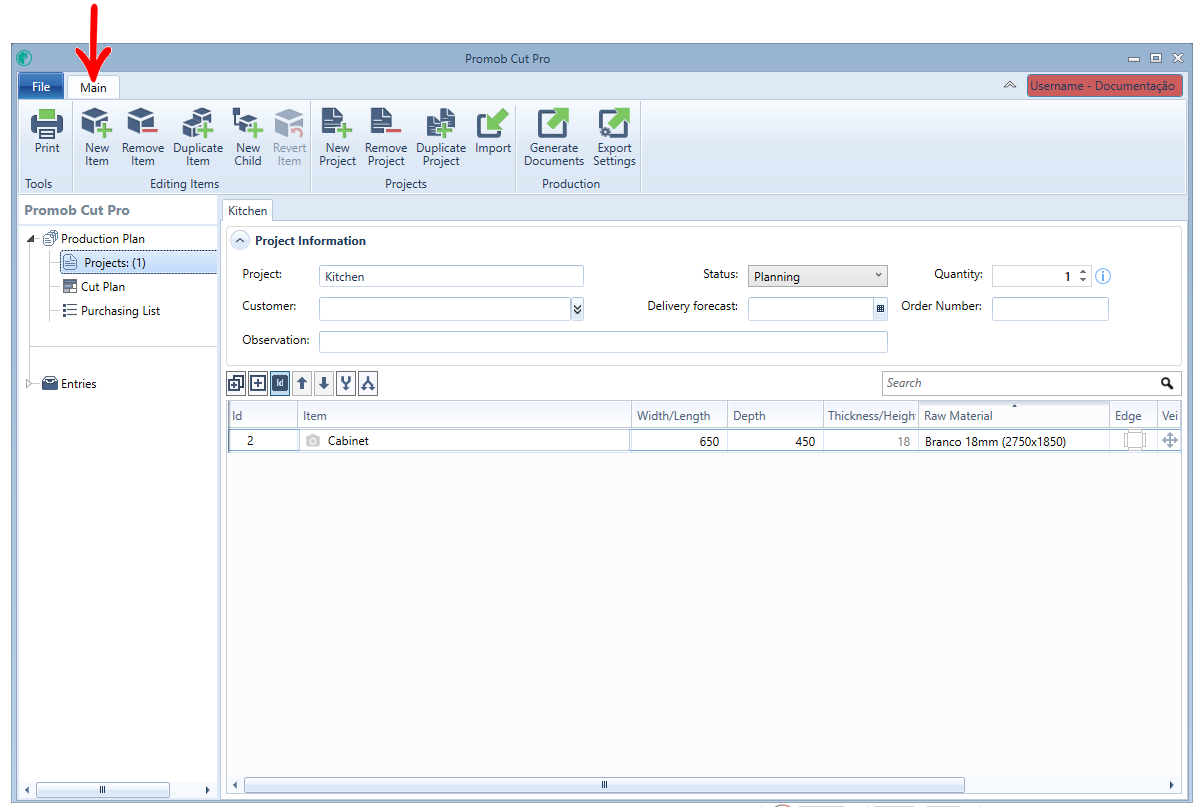Click the Search input field
The image size is (1204, 811).
tap(1020, 383)
